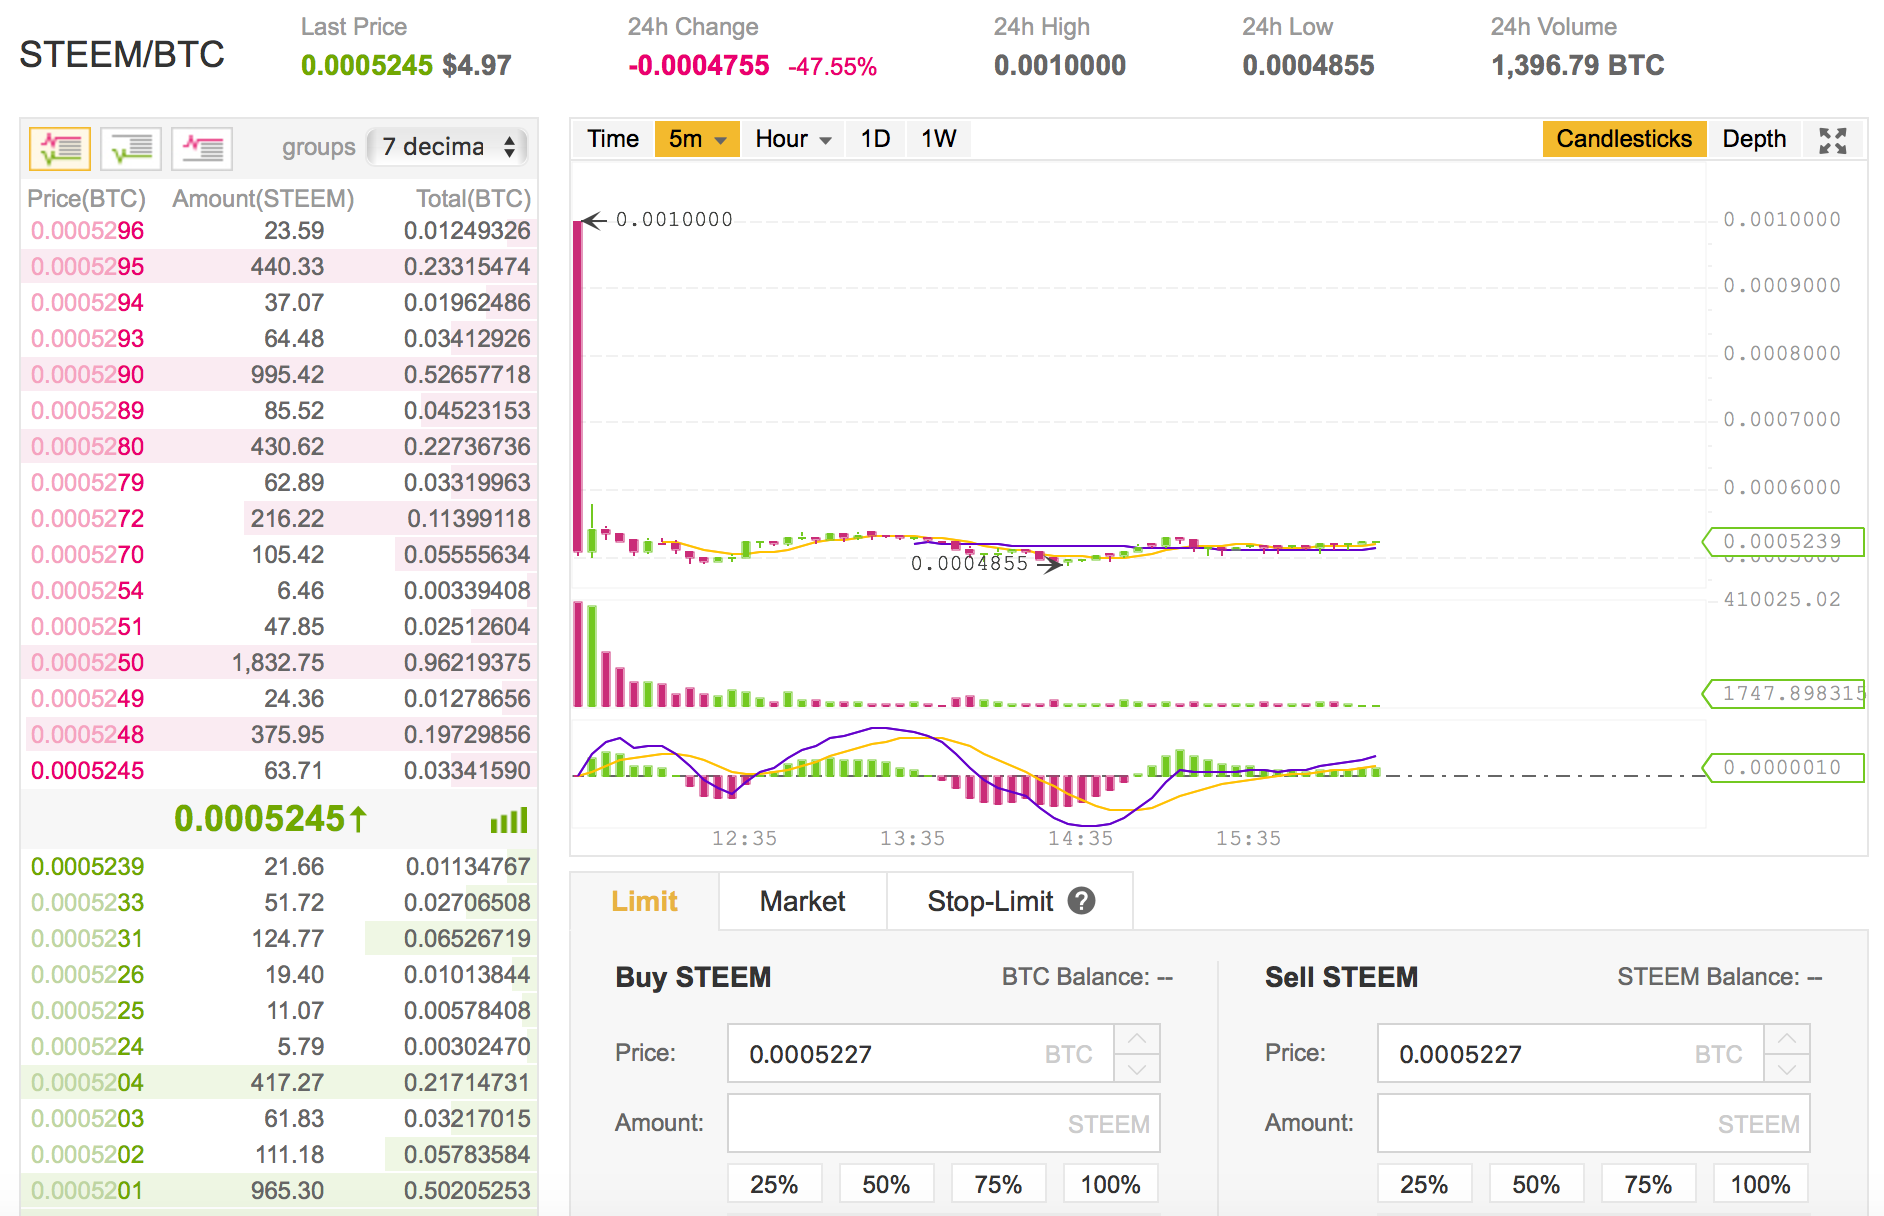Screen dimensions: 1884x1216
Task: Set Buy amount to 50%
Action: tap(886, 1184)
